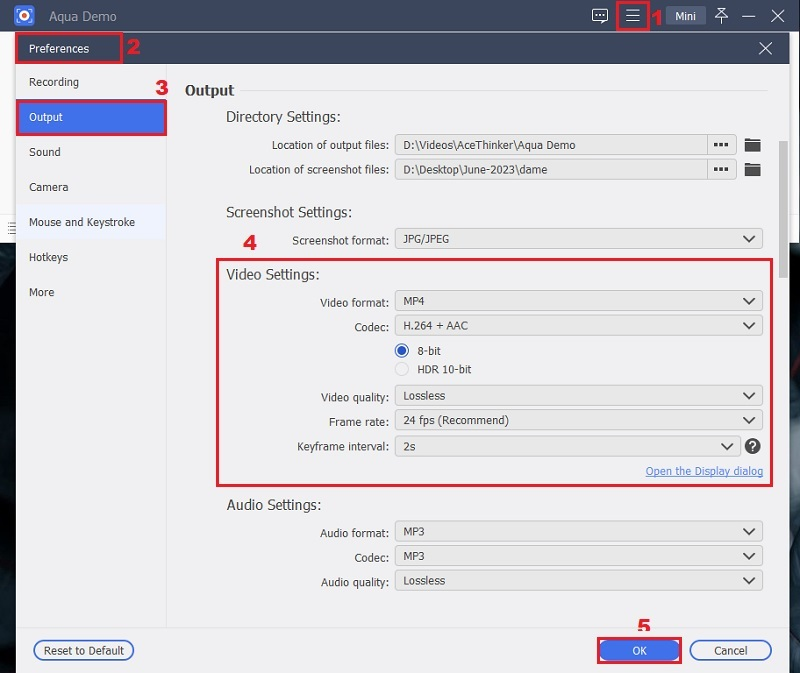Browse output file location with ellipsis button
Viewport: 800px width, 673px height.
click(722, 146)
